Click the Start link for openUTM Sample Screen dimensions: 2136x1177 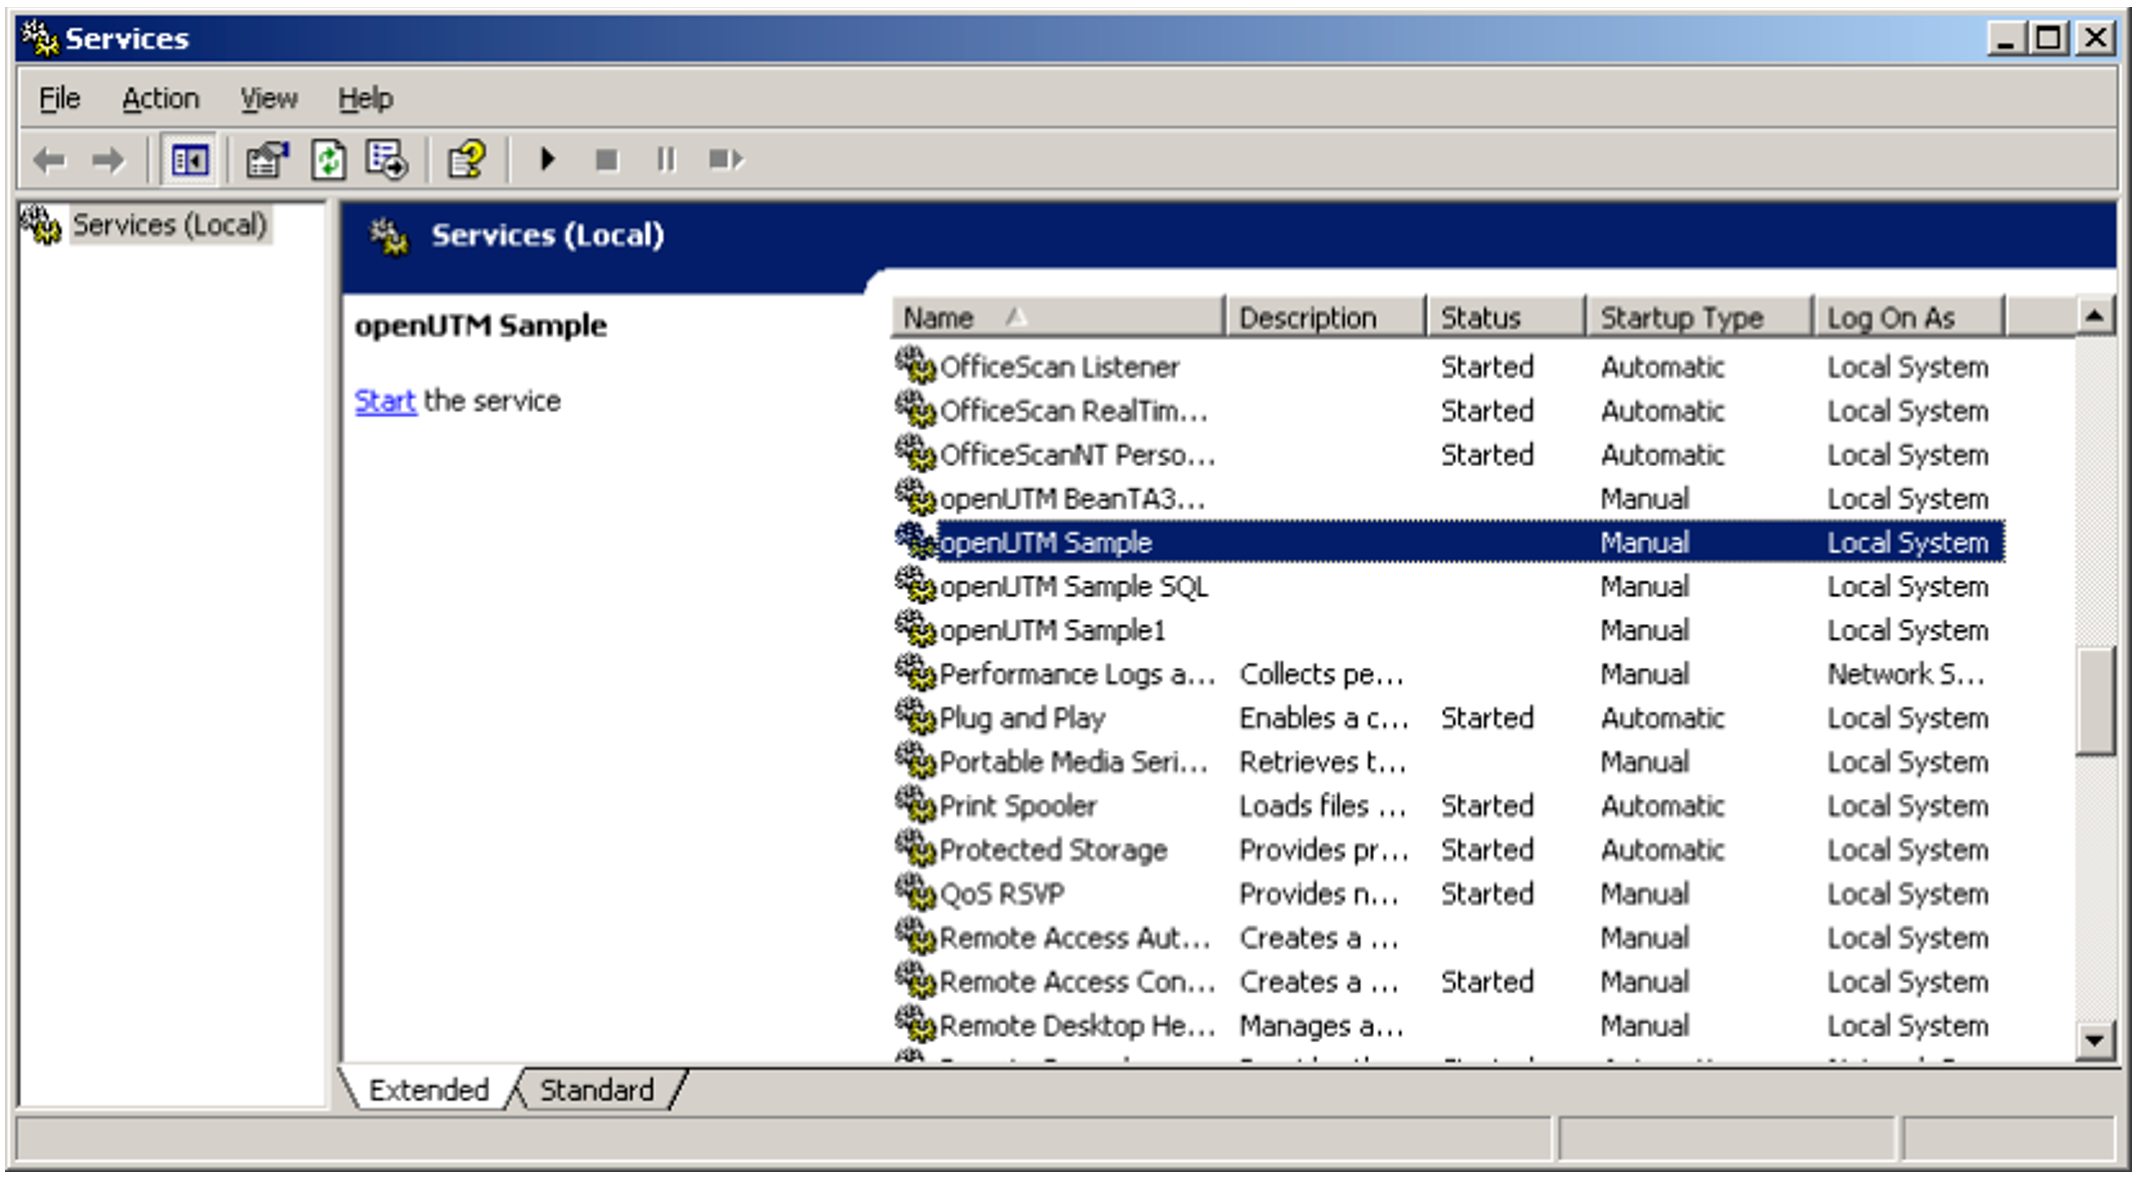point(384,401)
